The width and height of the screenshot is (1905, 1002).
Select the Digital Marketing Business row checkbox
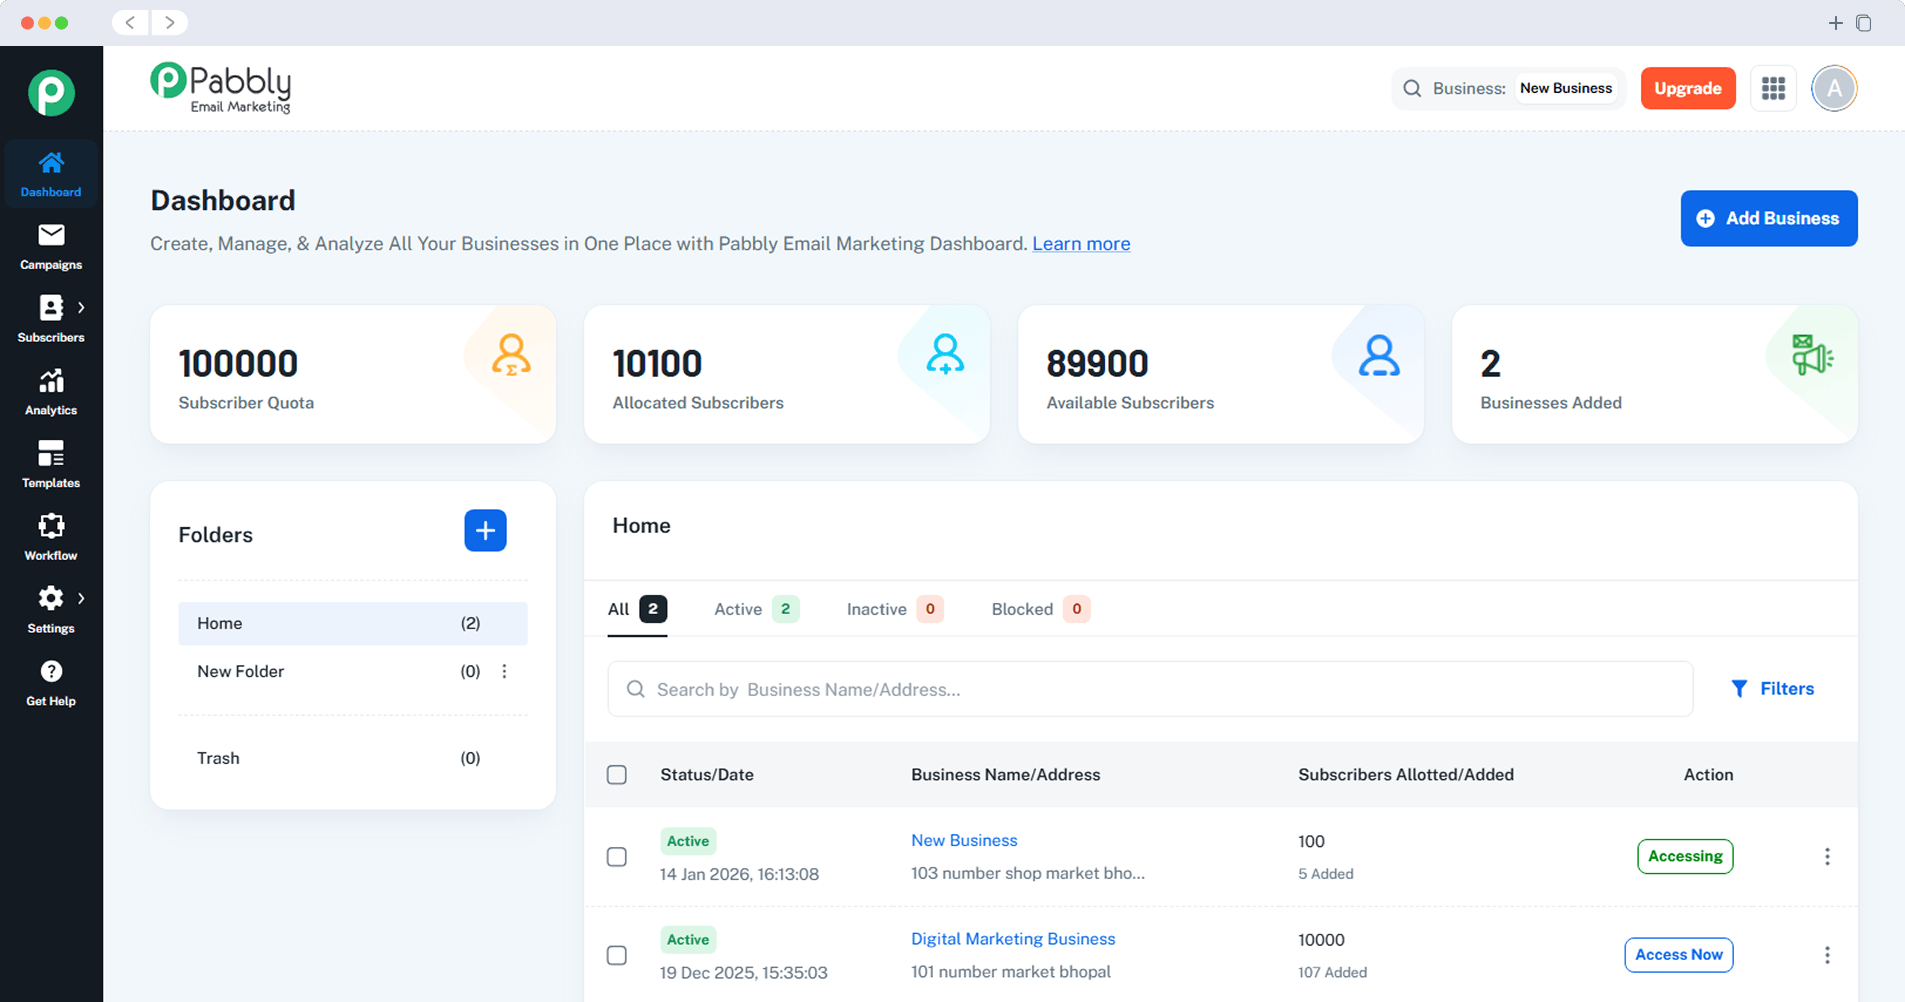coord(617,955)
